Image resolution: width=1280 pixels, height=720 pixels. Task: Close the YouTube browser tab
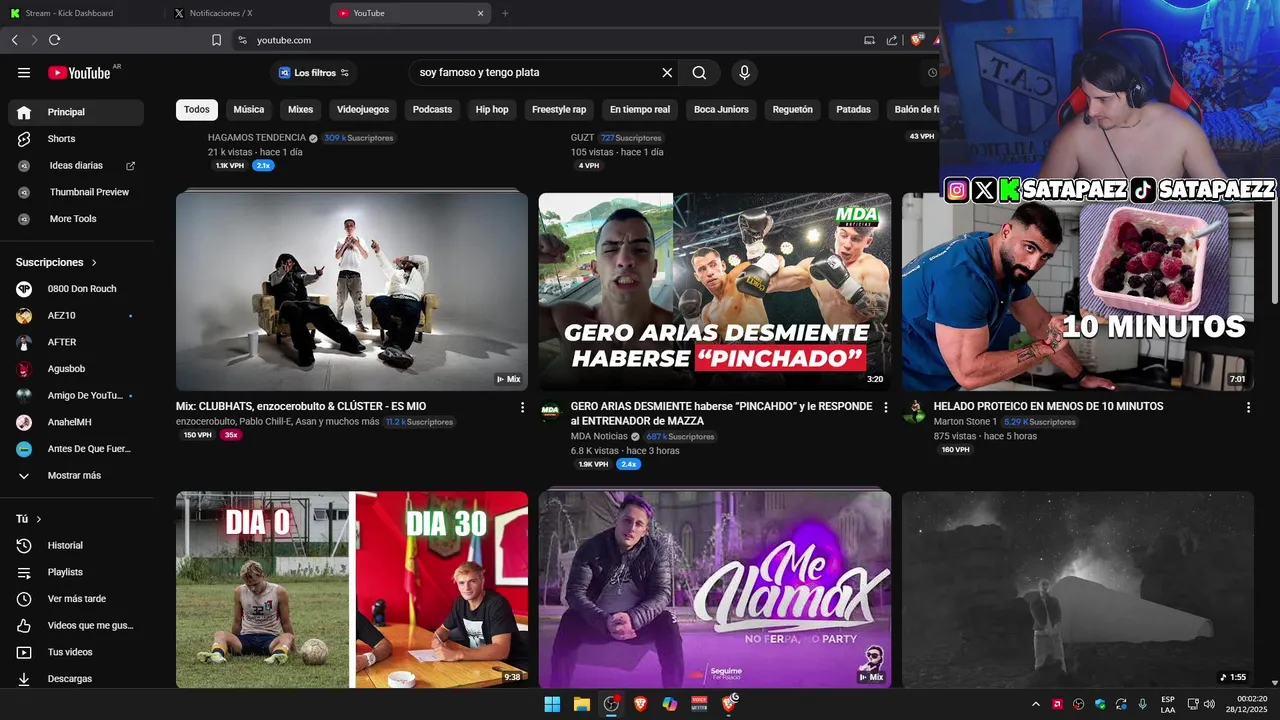pyautogui.click(x=480, y=13)
